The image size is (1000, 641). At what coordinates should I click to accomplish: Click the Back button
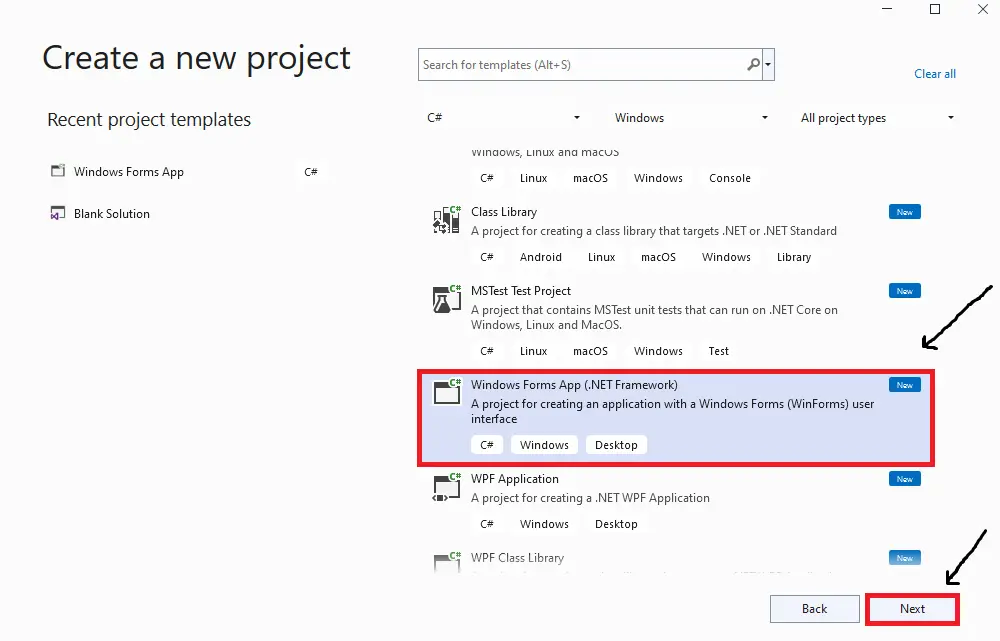[814, 609]
